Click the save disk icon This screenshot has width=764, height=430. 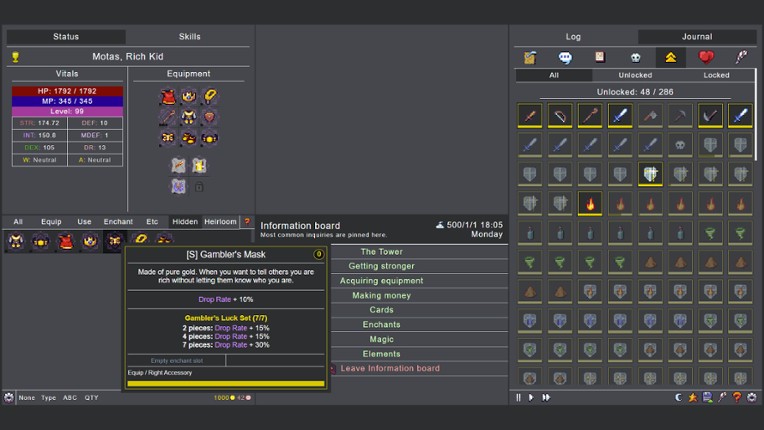point(707,397)
